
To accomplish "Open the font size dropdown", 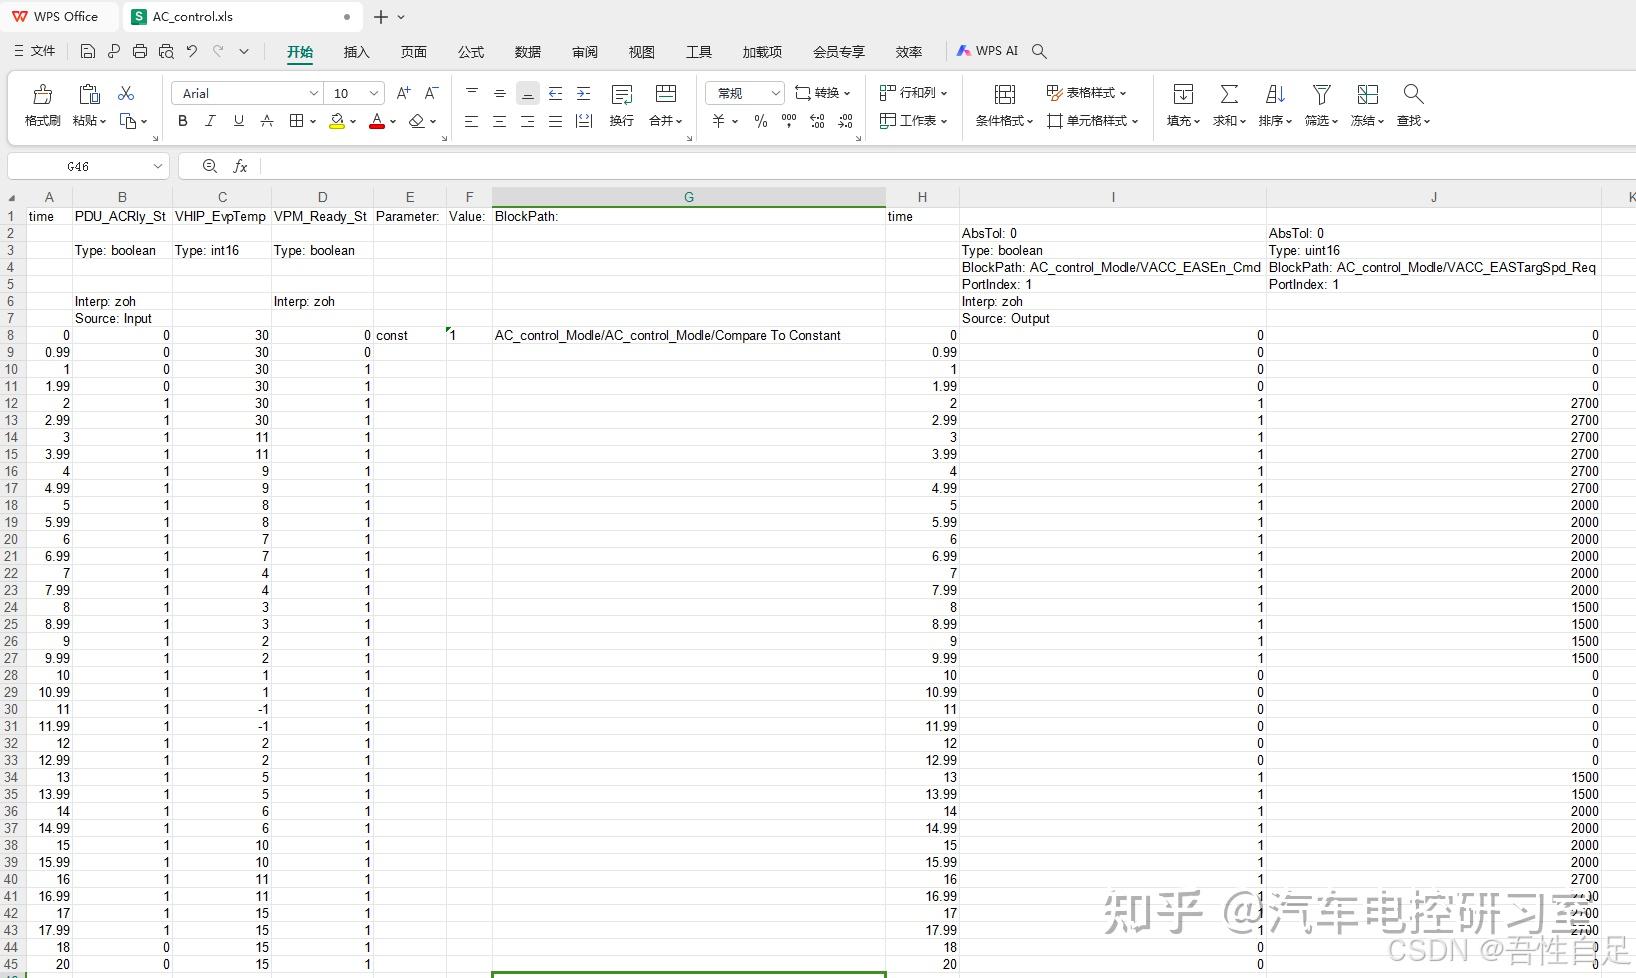I will (369, 92).
